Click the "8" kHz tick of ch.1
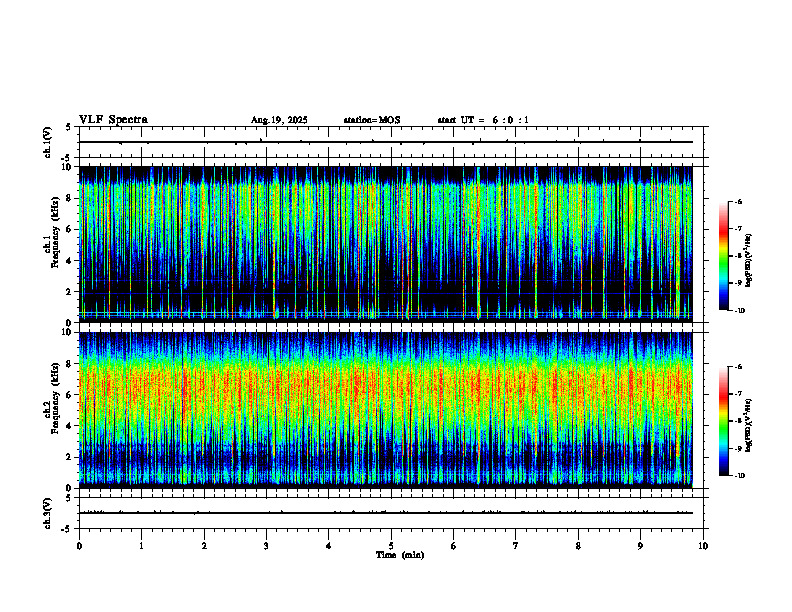The width and height of the screenshot is (792, 612). [x=70, y=198]
